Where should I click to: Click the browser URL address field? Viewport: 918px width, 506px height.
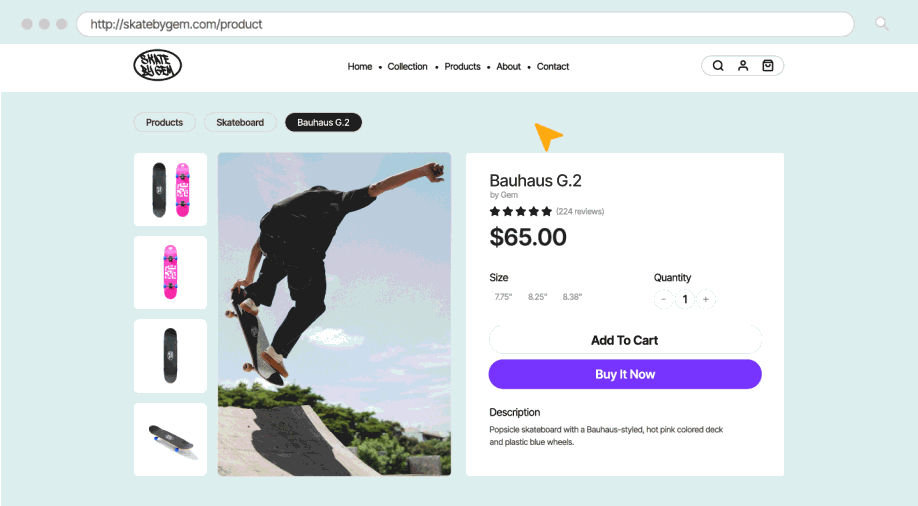[465, 24]
